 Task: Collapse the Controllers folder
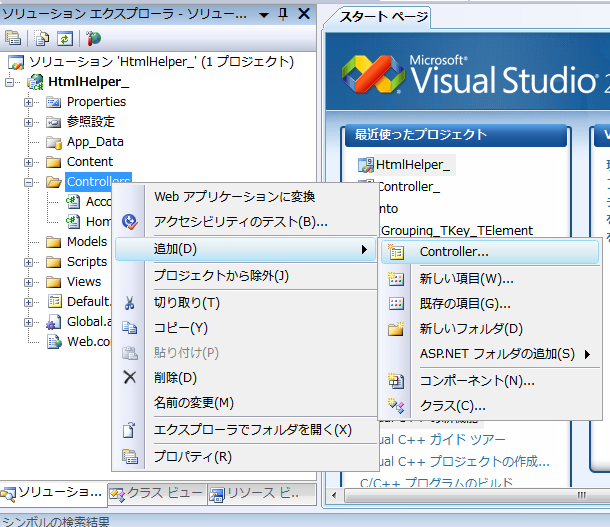tap(28, 182)
